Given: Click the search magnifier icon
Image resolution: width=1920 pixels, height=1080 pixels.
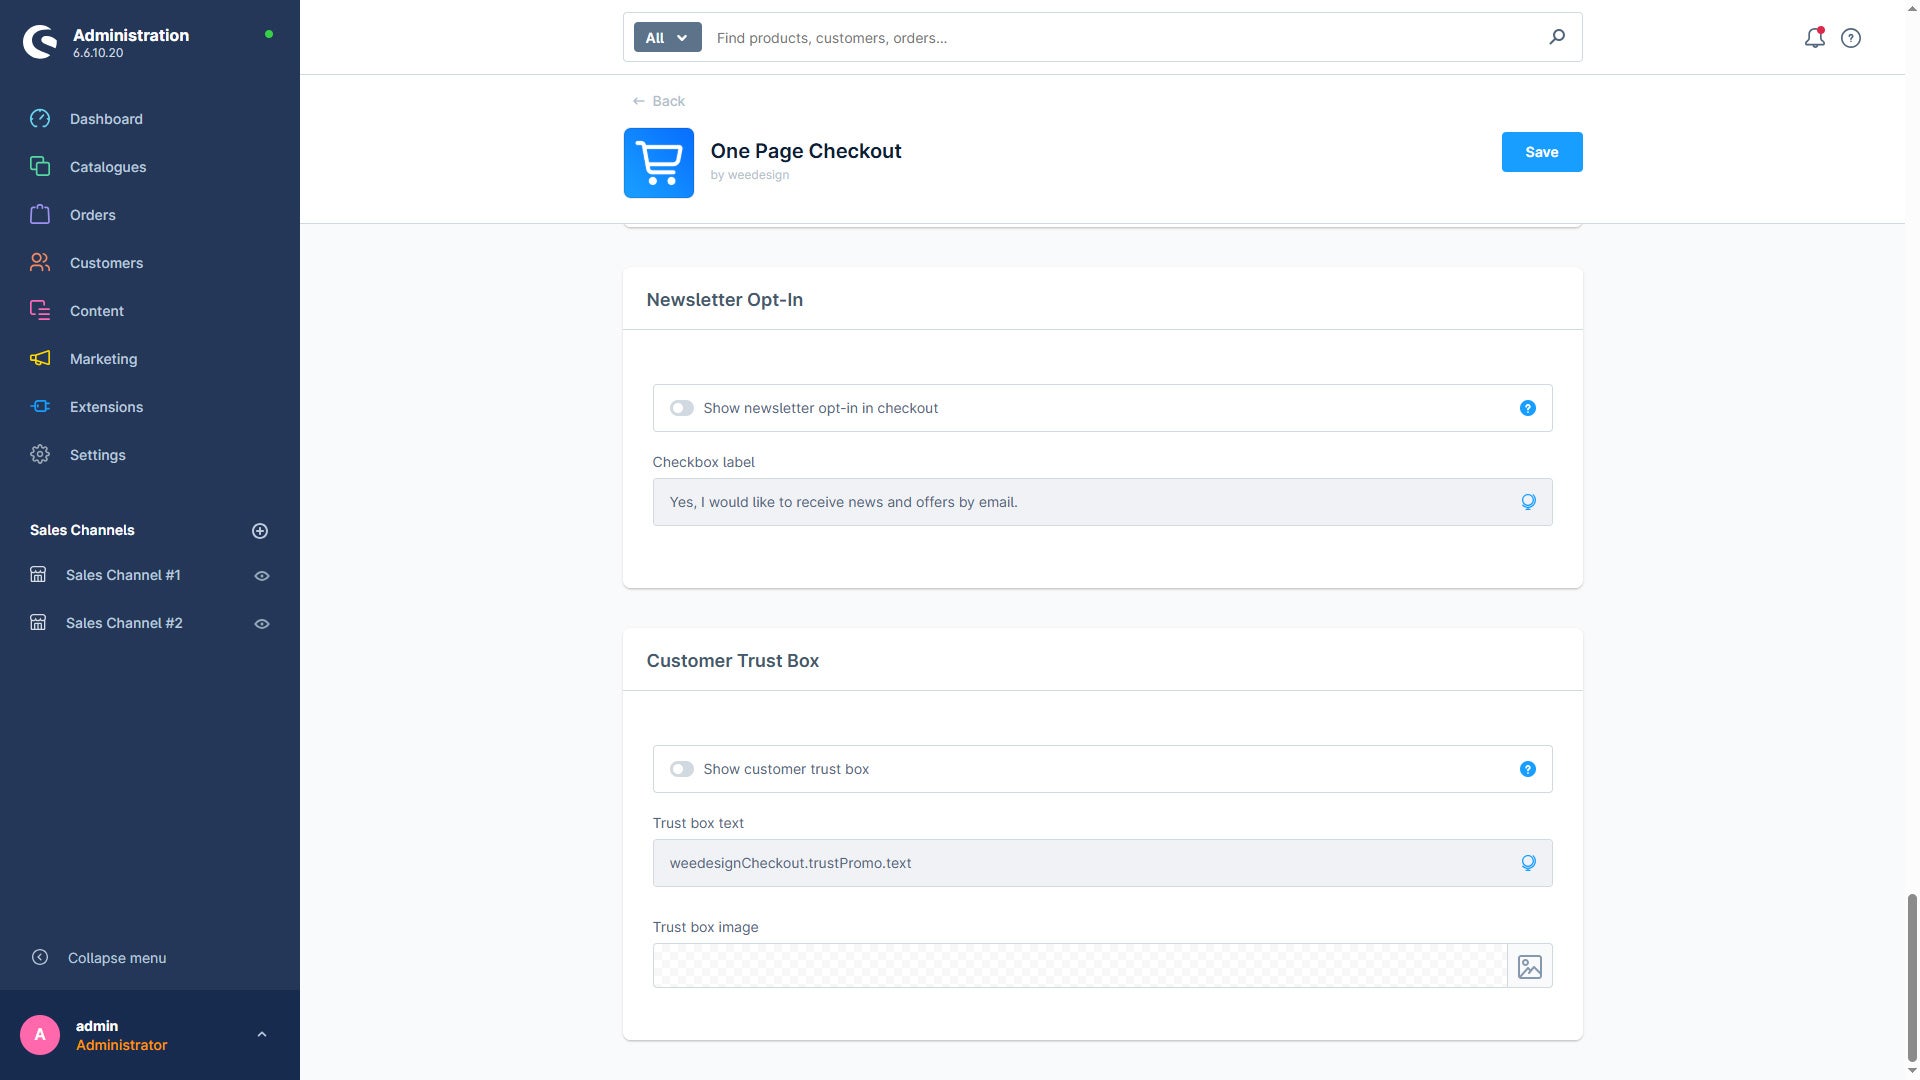Looking at the screenshot, I should coord(1557,37).
